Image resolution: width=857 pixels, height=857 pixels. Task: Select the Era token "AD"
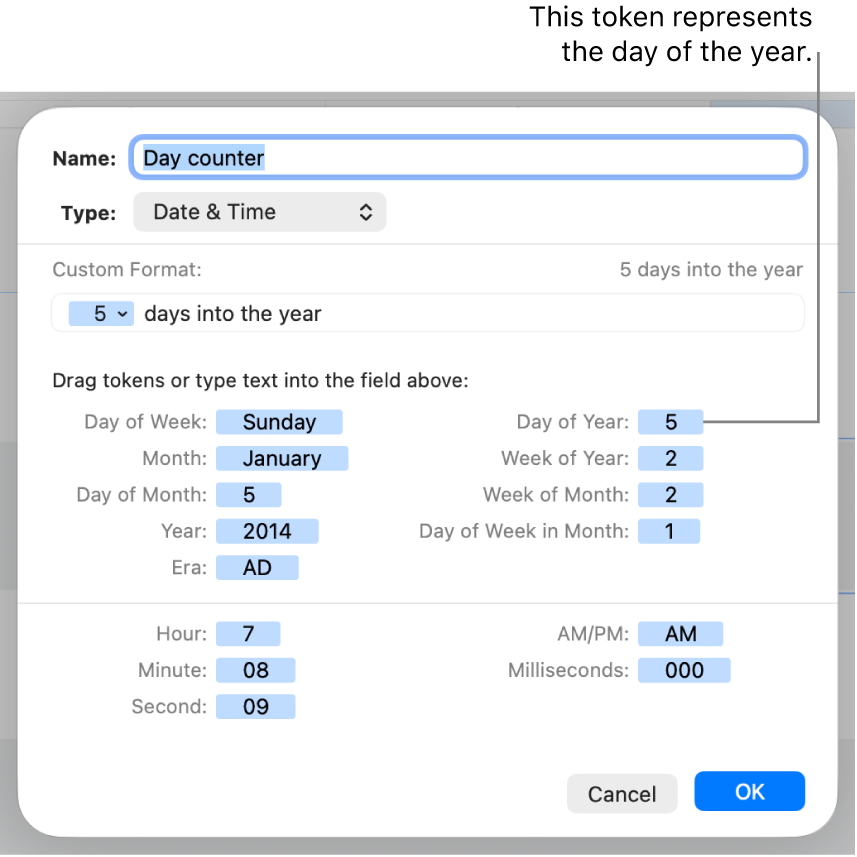(257, 567)
